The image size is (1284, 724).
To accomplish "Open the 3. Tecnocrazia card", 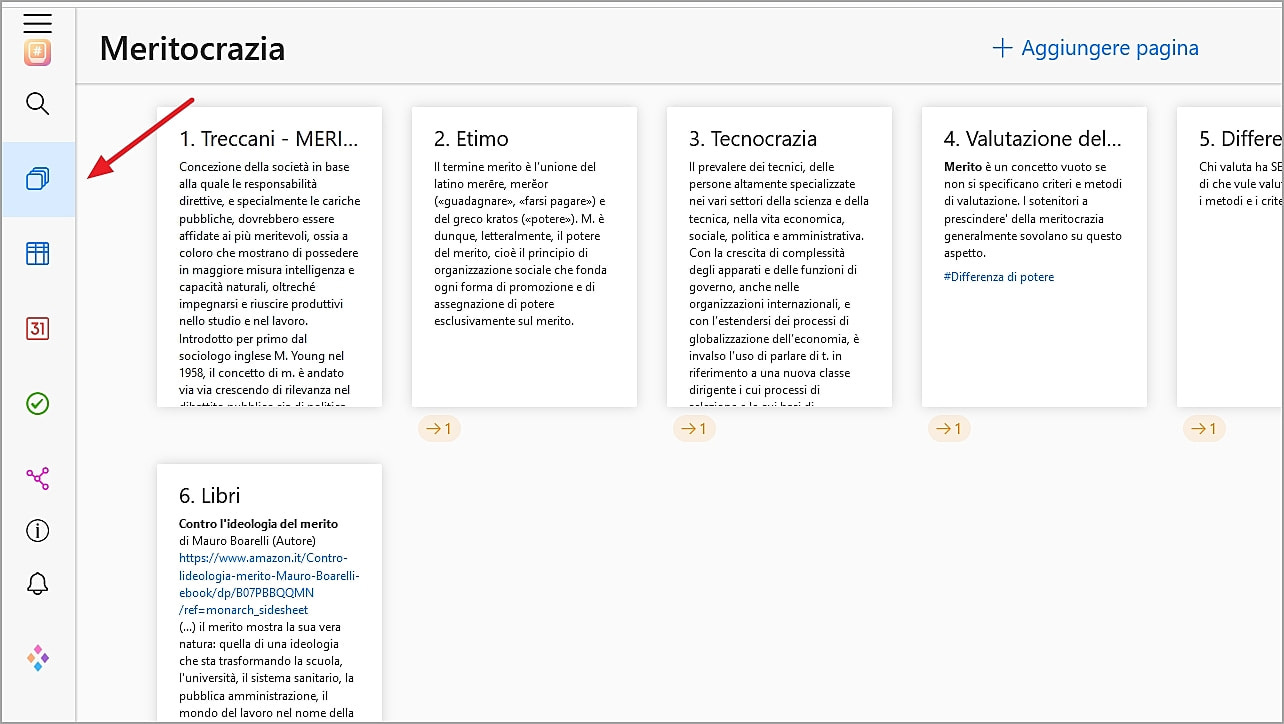I will coord(779,257).
